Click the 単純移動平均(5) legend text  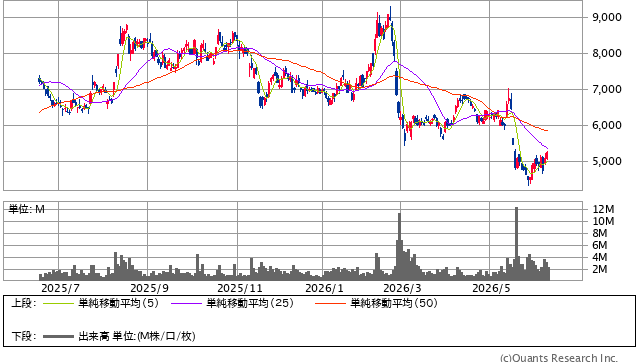point(118,303)
